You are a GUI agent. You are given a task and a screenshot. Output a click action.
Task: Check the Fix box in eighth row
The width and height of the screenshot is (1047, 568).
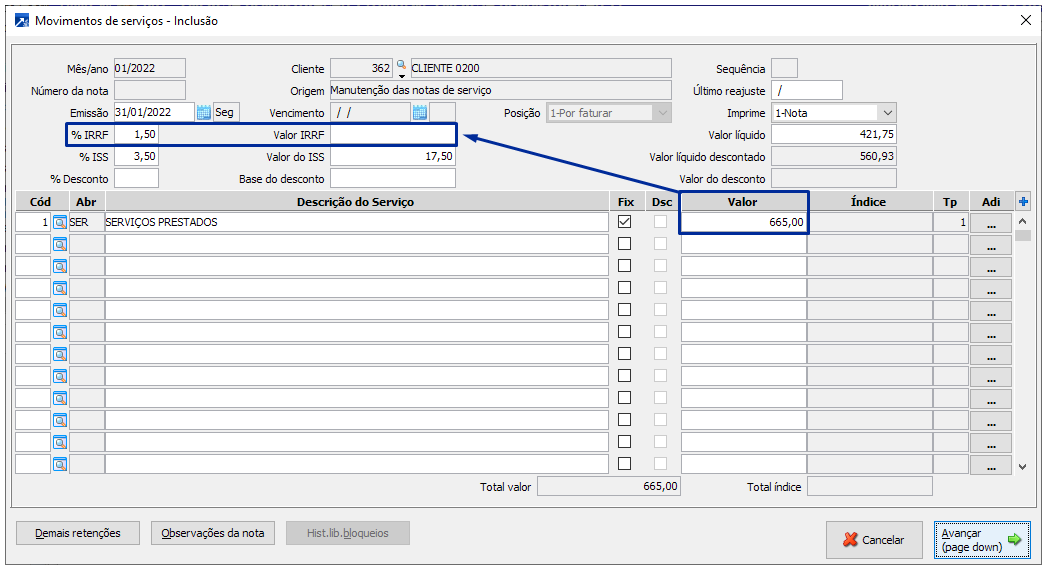[x=624, y=376]
